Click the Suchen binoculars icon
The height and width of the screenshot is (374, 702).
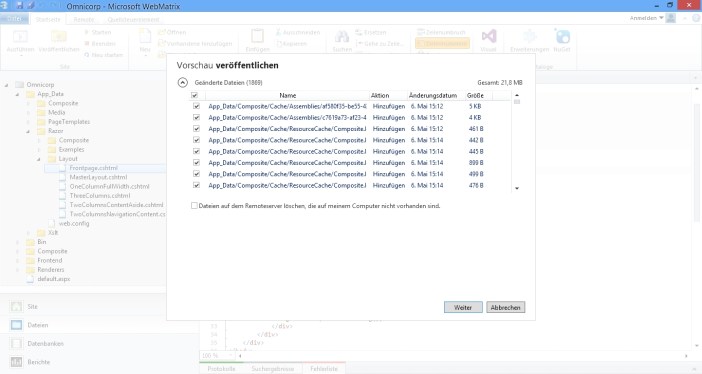[342, 37]
